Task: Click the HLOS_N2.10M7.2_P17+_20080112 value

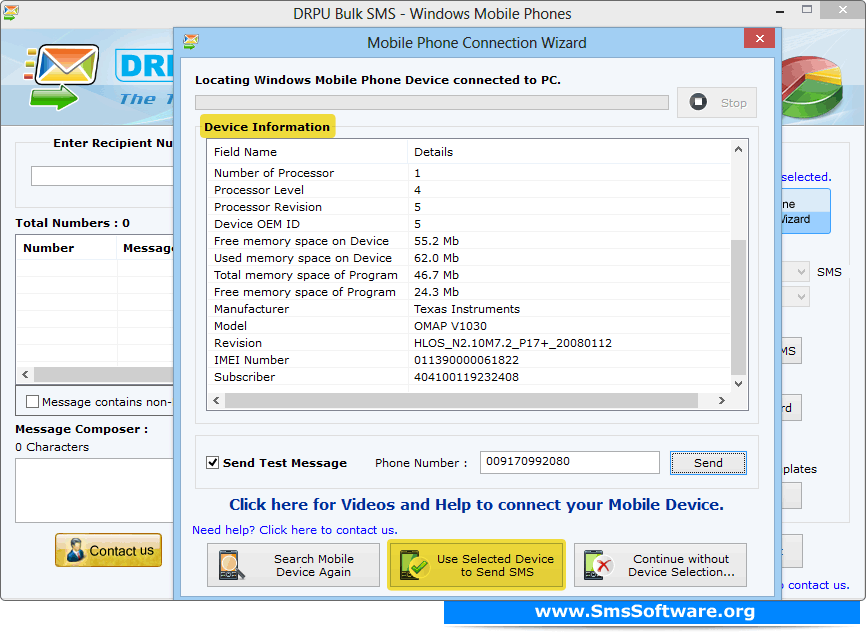Action: [513, 343]
